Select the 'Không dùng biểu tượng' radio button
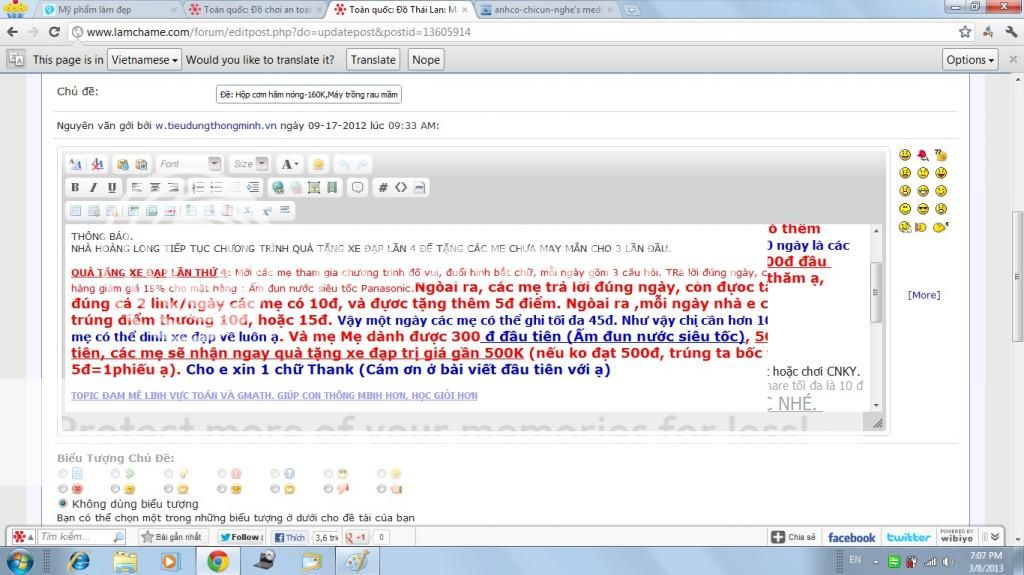This screenshot has height=575, width=1024. [63, 504]
